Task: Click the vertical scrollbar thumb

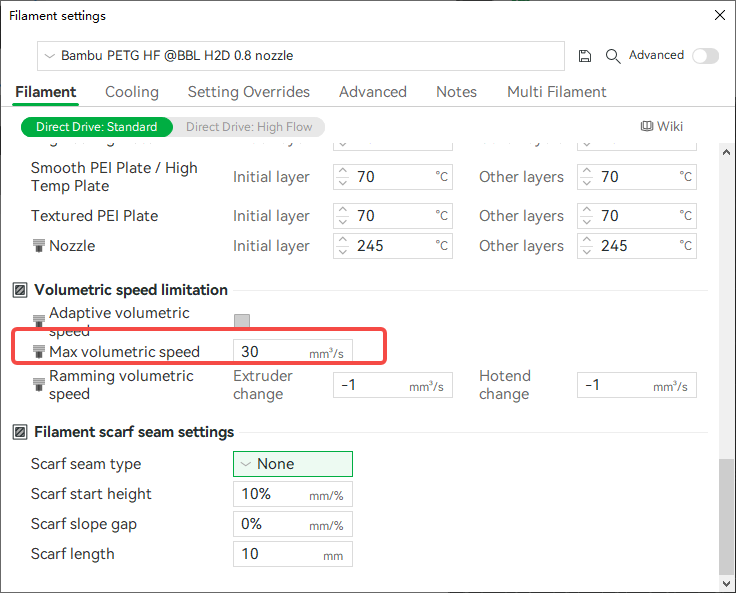Action: click(x=727, y=516)
